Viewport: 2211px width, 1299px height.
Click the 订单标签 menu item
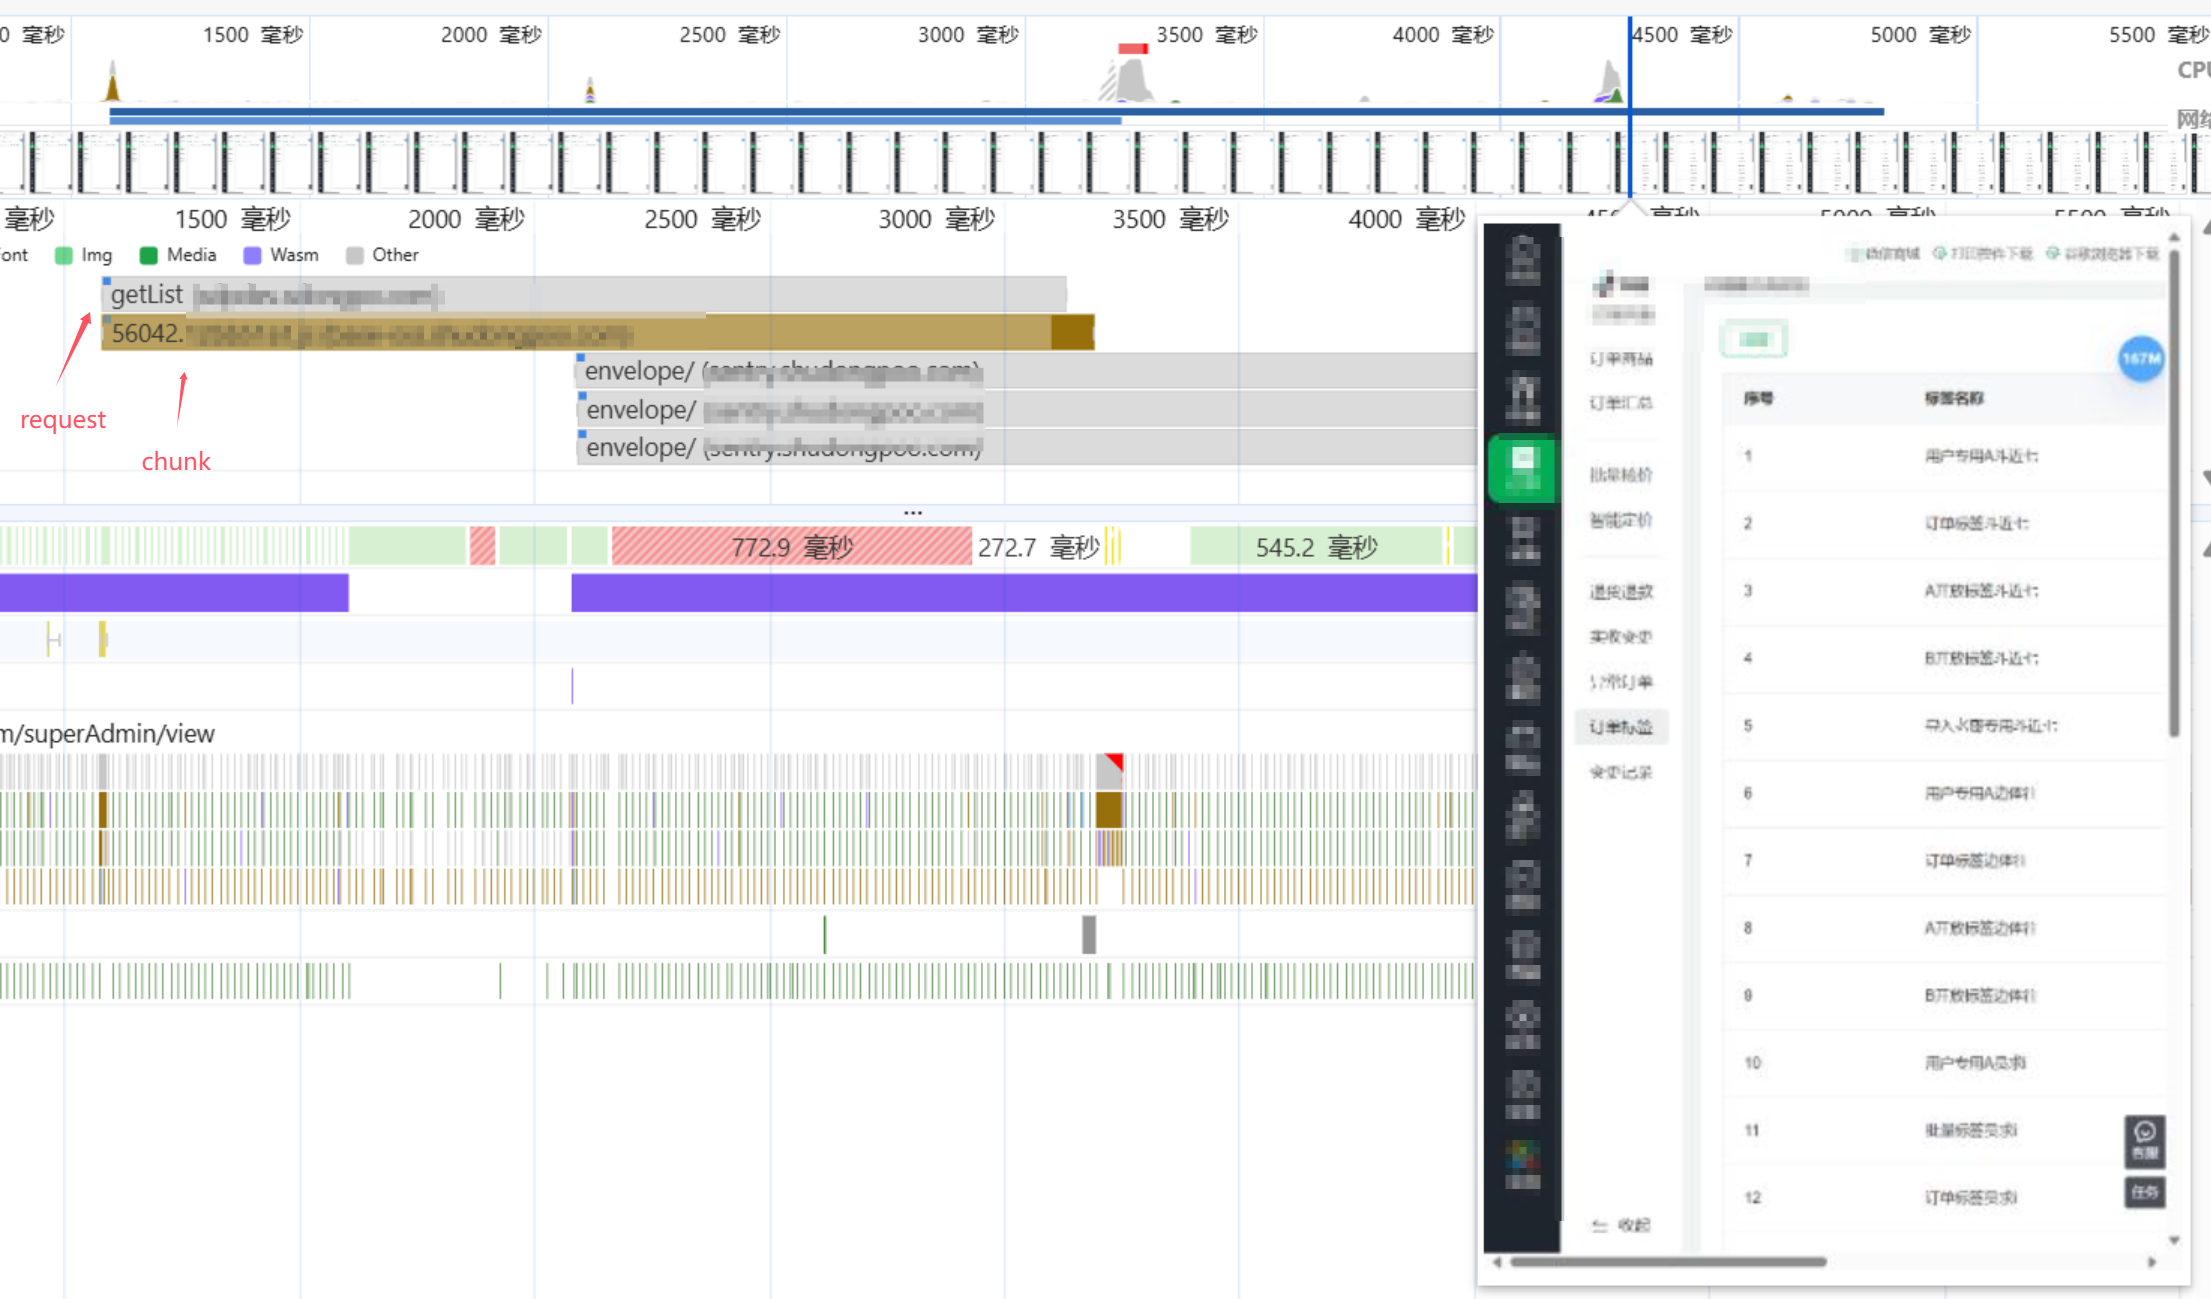(1621, 727)
